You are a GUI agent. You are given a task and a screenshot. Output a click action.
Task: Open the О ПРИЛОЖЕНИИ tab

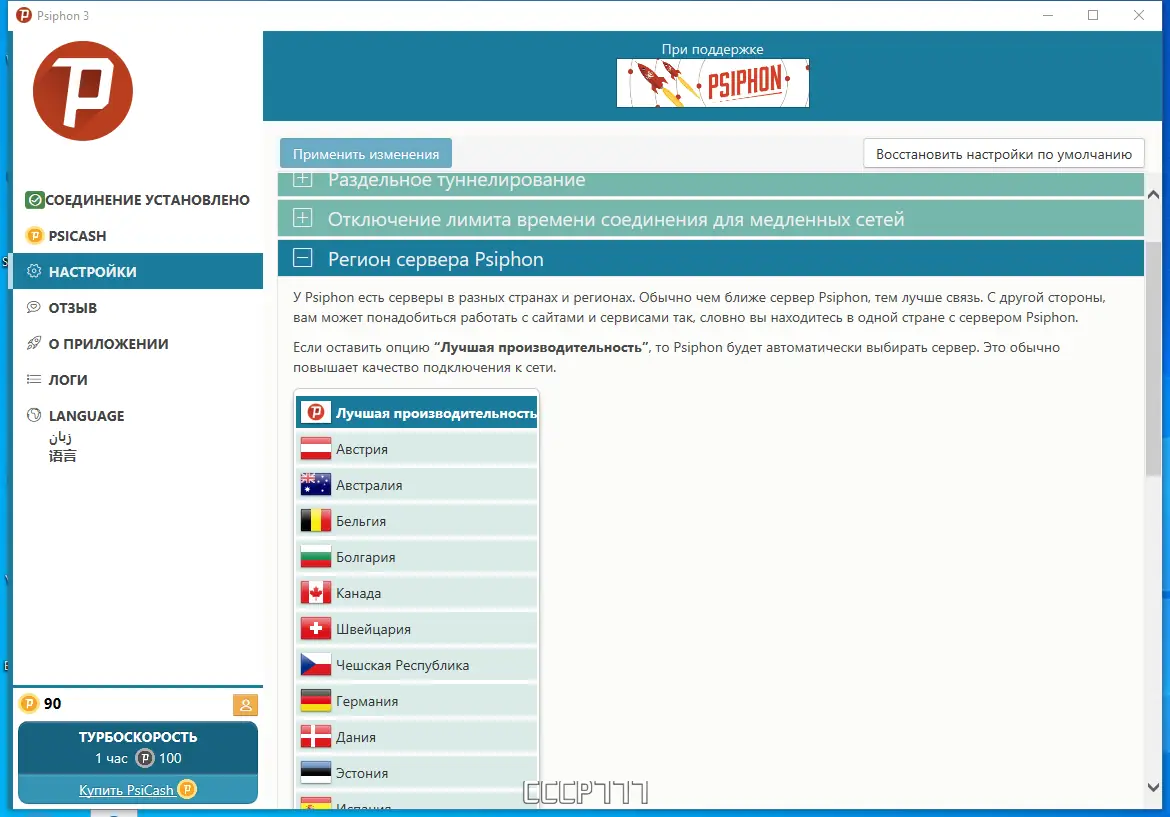138,343
